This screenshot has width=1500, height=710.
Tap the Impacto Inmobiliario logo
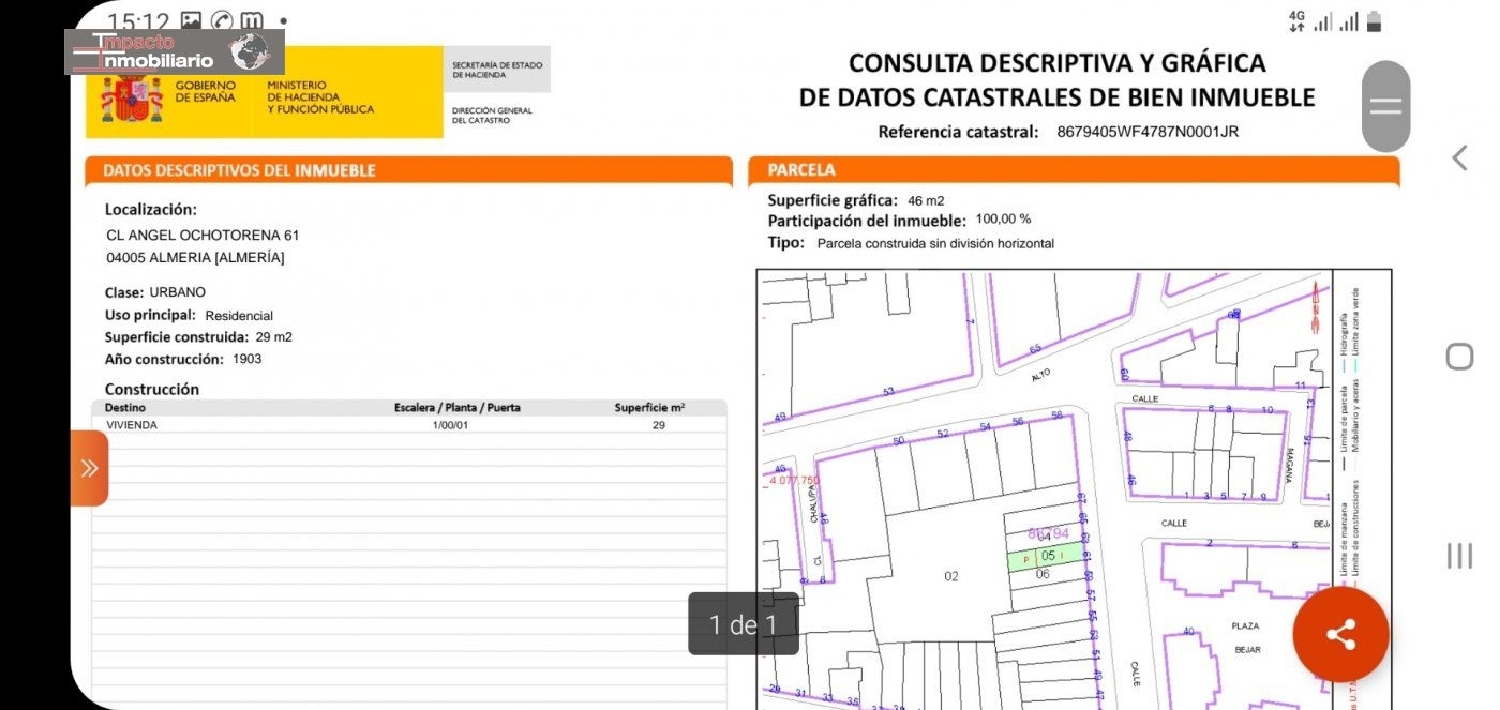tap(175, 52)
